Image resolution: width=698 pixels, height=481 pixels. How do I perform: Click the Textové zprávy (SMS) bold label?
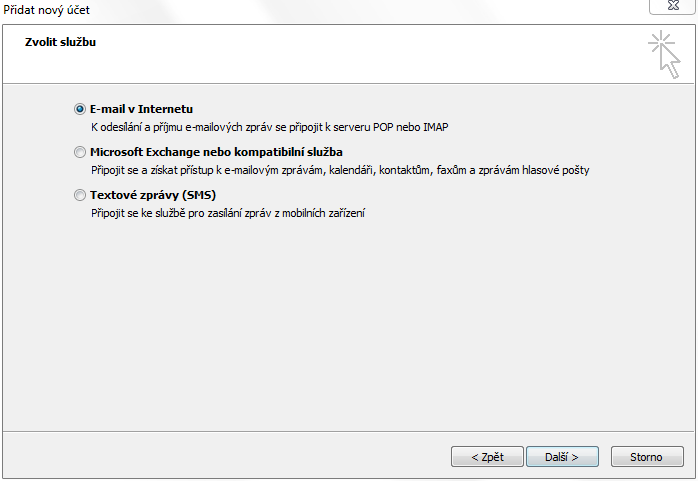click(x=153, y=195)
